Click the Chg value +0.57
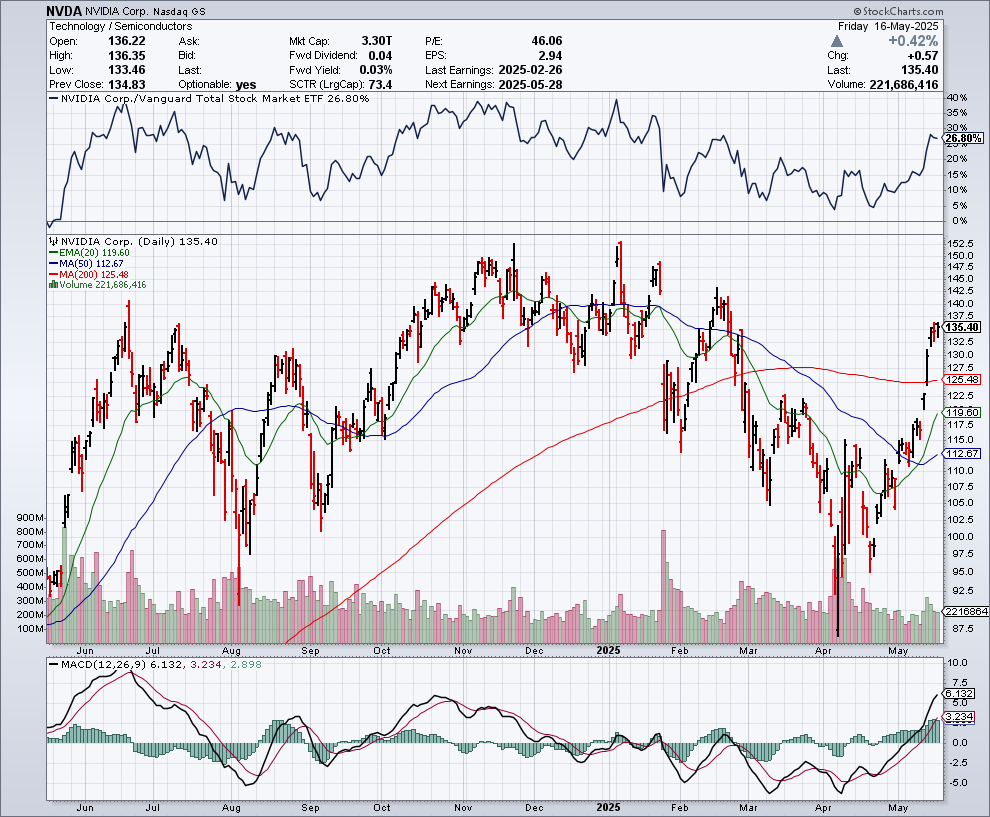This screenshot has width=990, height=817. 921,56
